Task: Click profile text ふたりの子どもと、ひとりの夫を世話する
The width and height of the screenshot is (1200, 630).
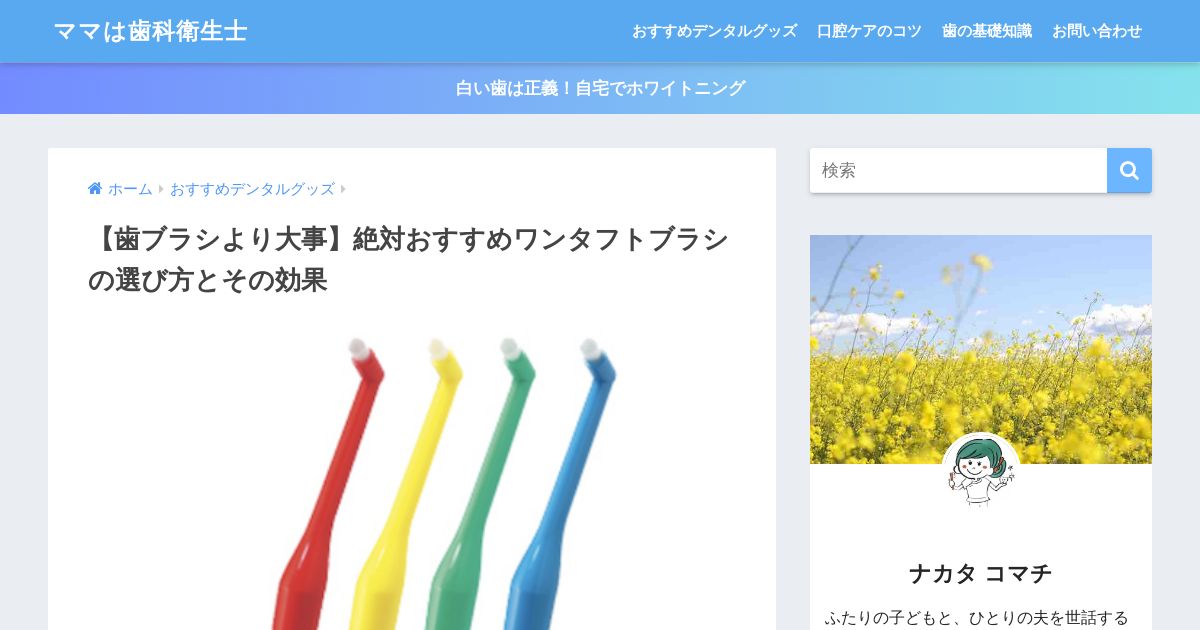Action: tap(976, 618)
